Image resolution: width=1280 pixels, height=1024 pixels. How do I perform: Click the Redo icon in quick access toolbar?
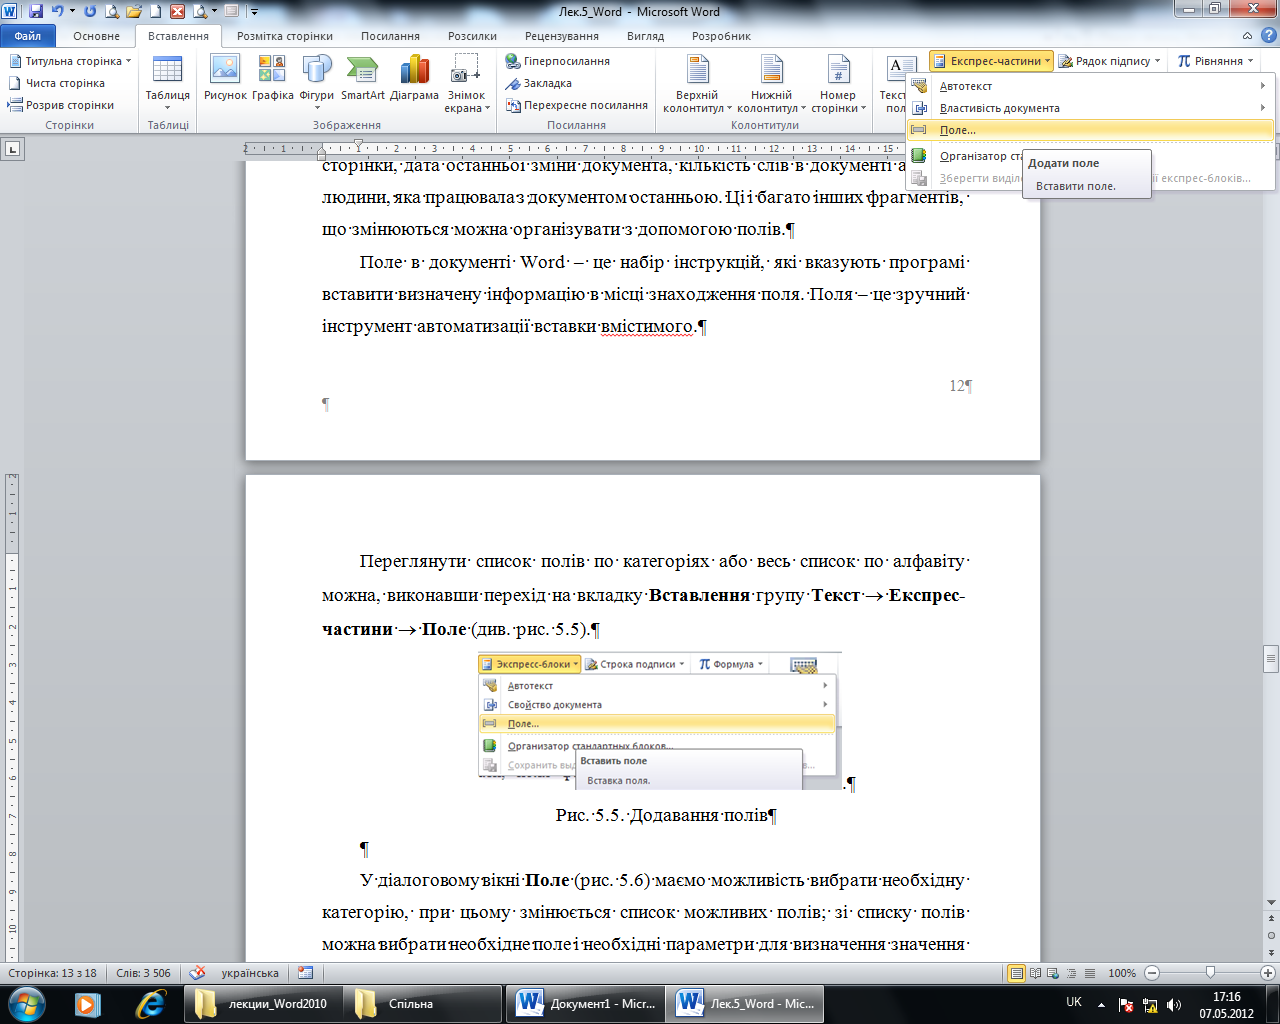[x=91, y=12]
